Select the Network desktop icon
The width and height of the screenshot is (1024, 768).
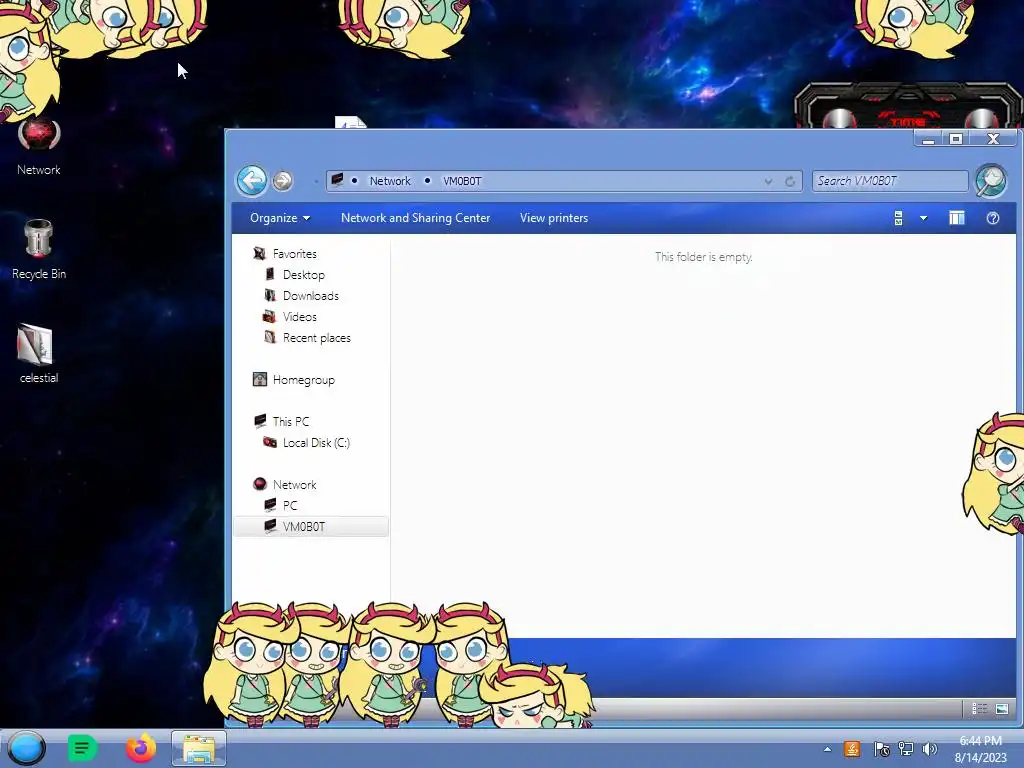(39, 148)
